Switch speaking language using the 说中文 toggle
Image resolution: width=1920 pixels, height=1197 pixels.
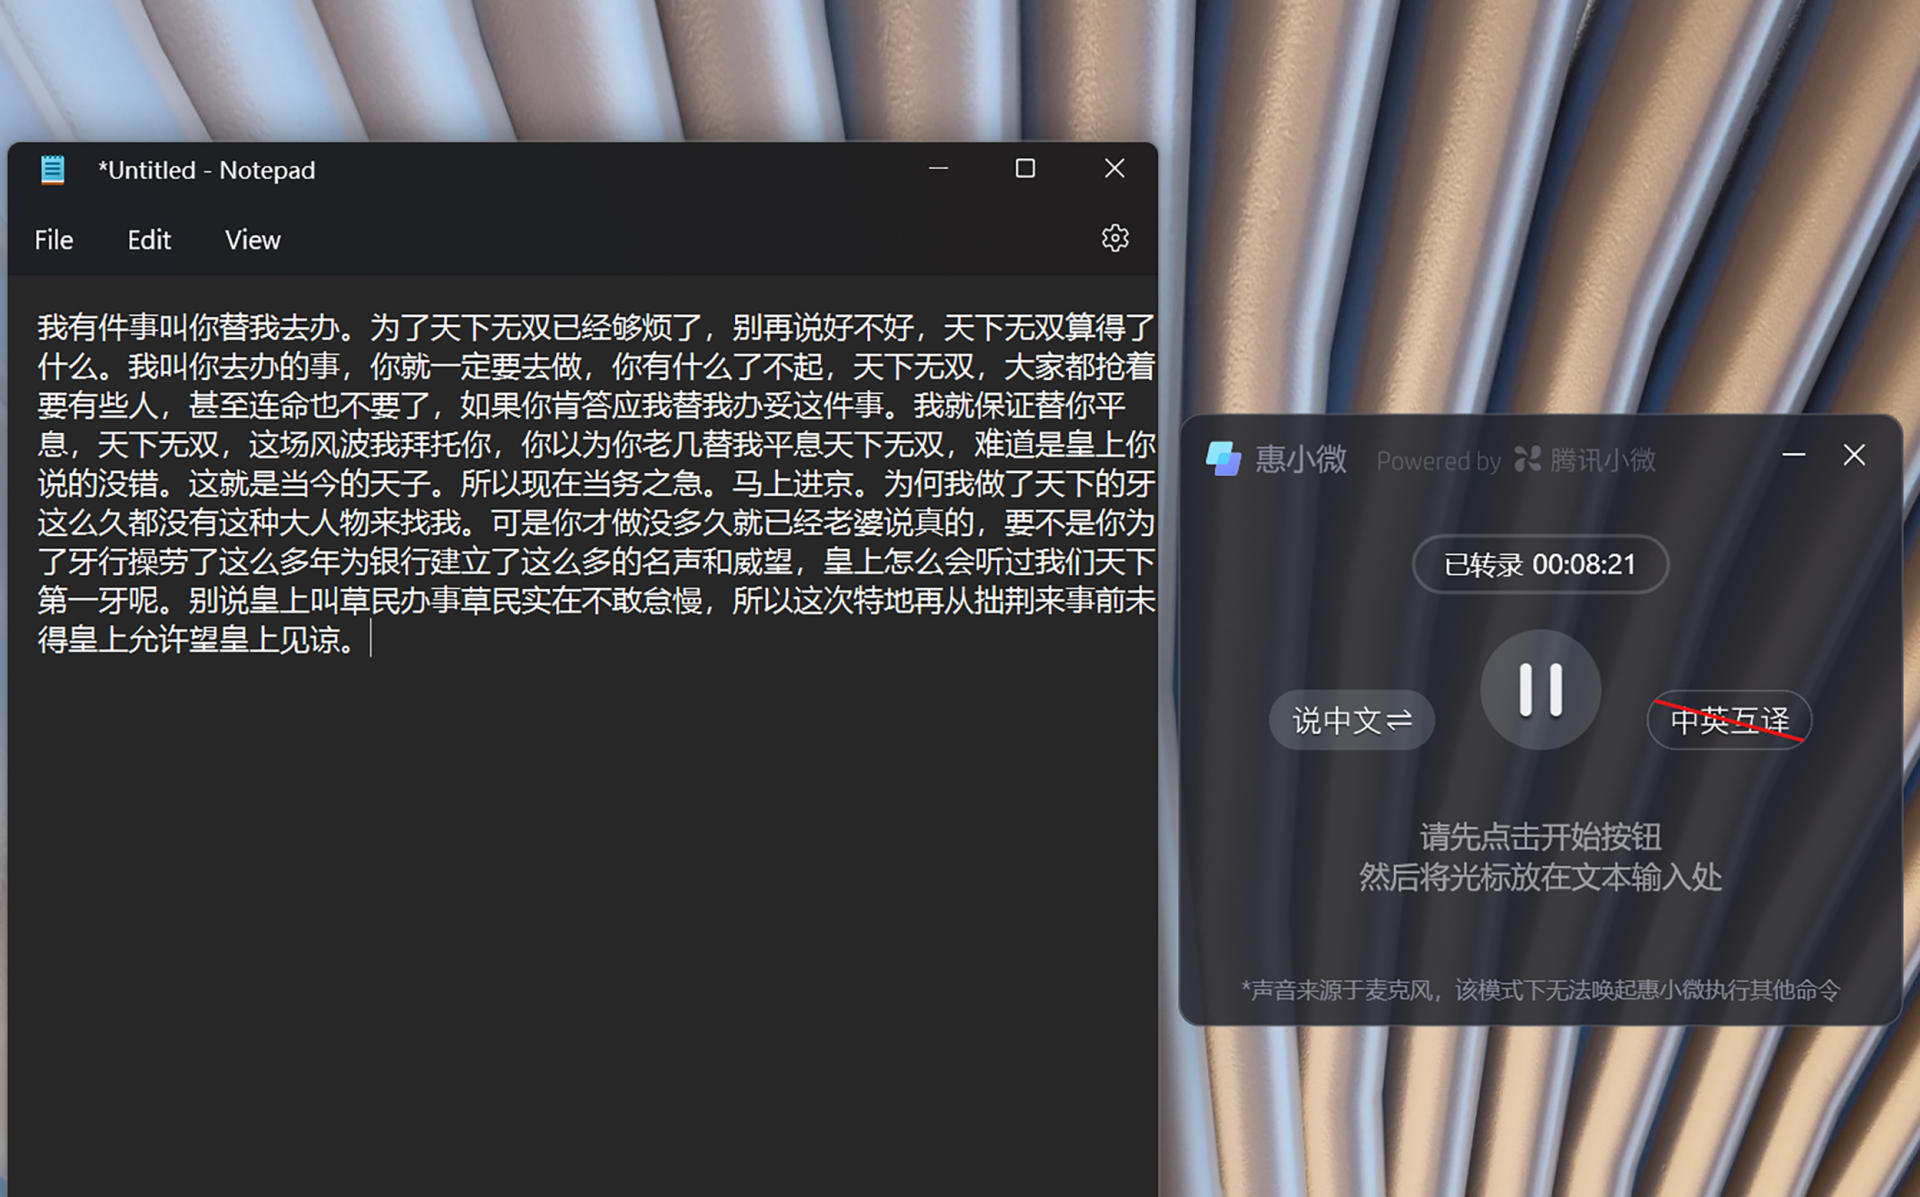(1351, 720)
